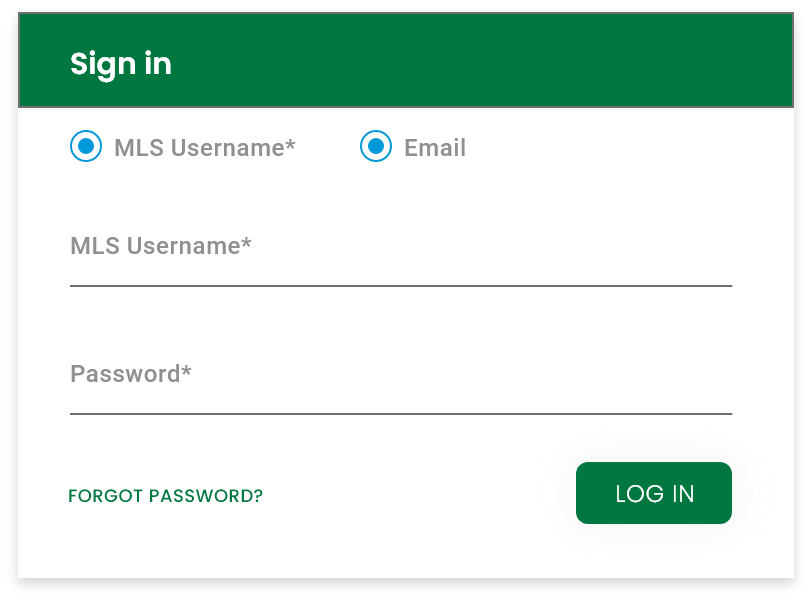This screenshot has height=602, width=812.
Task: Open the FORGOT PASSWORD? link
Action: click(x=165, y=496)
